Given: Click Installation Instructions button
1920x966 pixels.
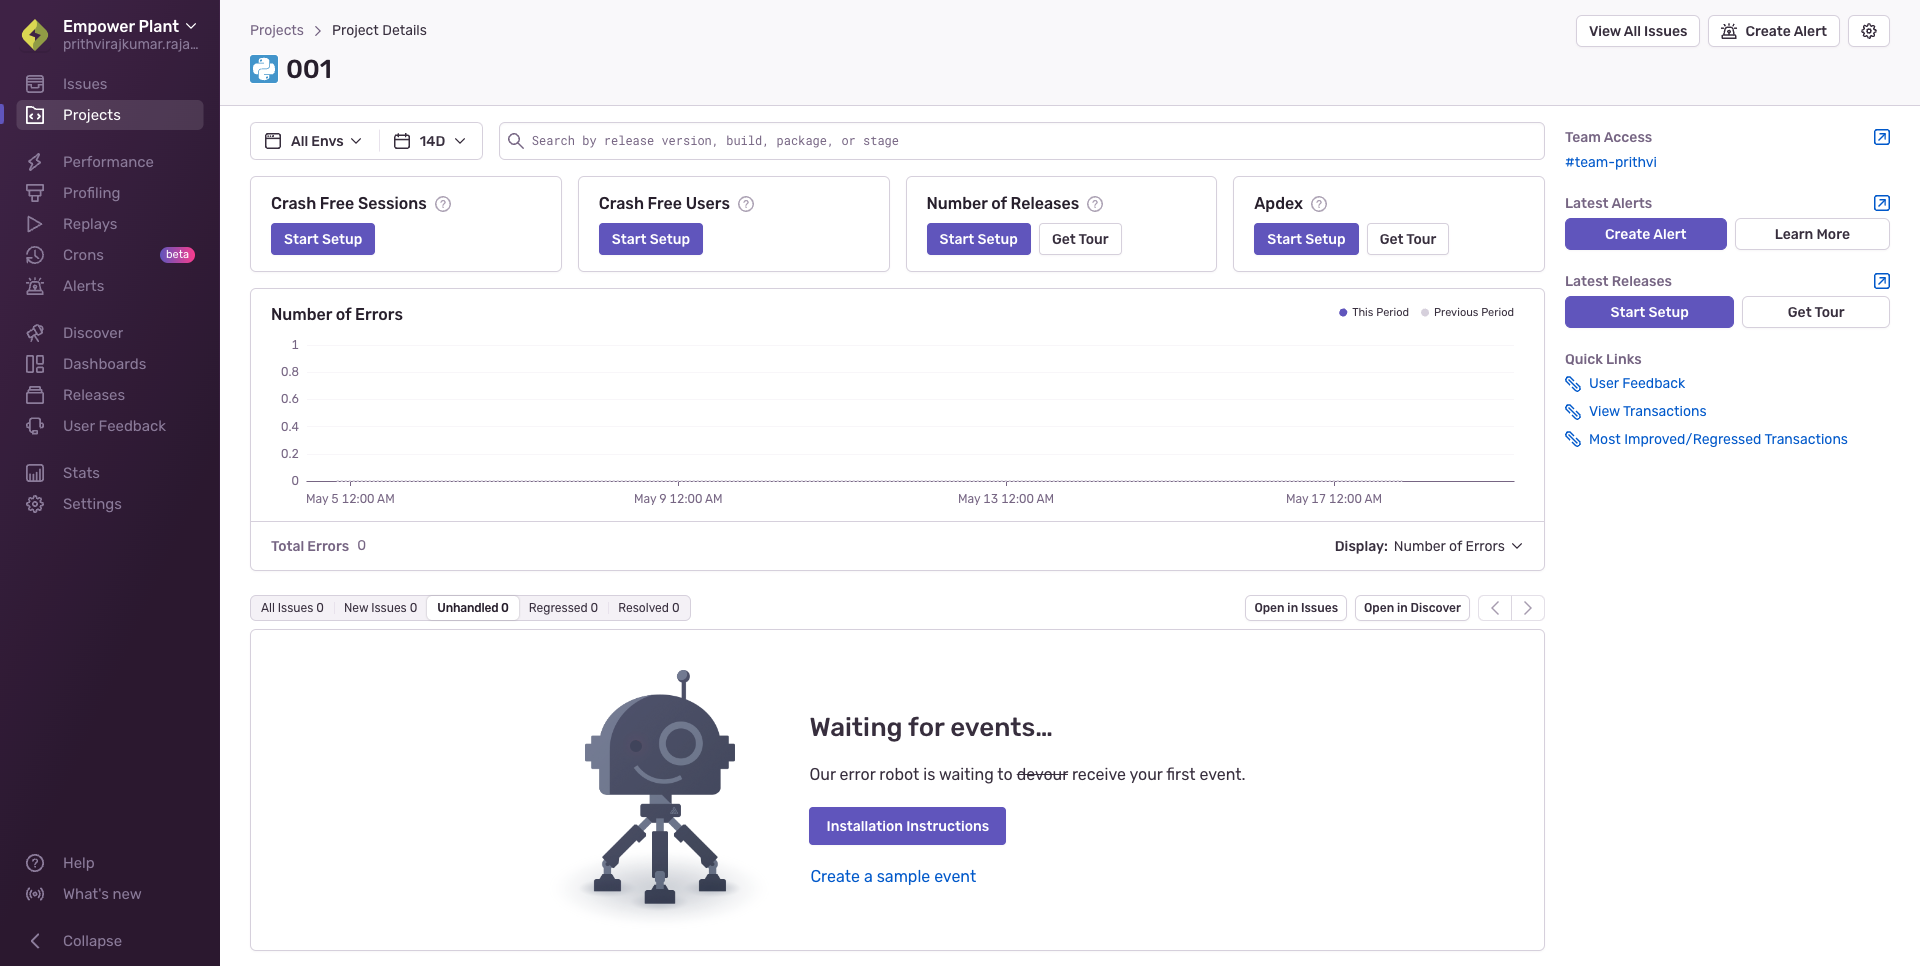Looking at the screenshot, I should click(907, 826).
